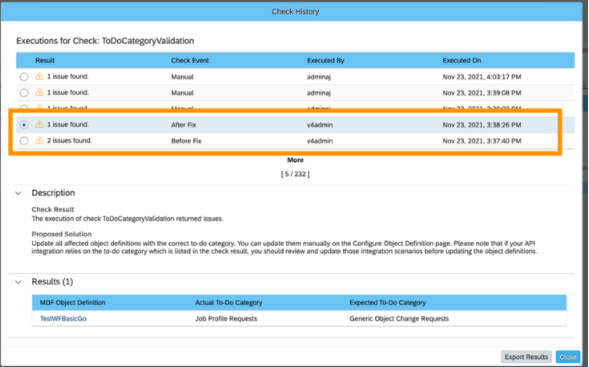
Task: Click the Actual To-Do Category column header
Action: pos(229,303)
